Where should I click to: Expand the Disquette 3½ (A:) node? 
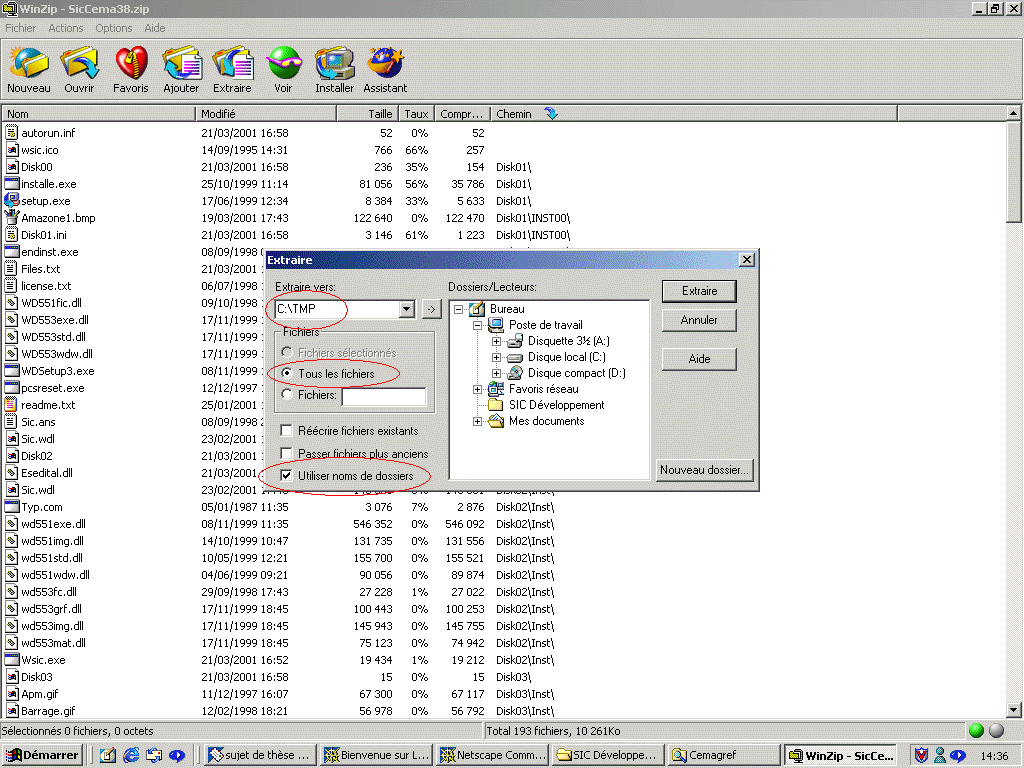click(x=496, y=341)
